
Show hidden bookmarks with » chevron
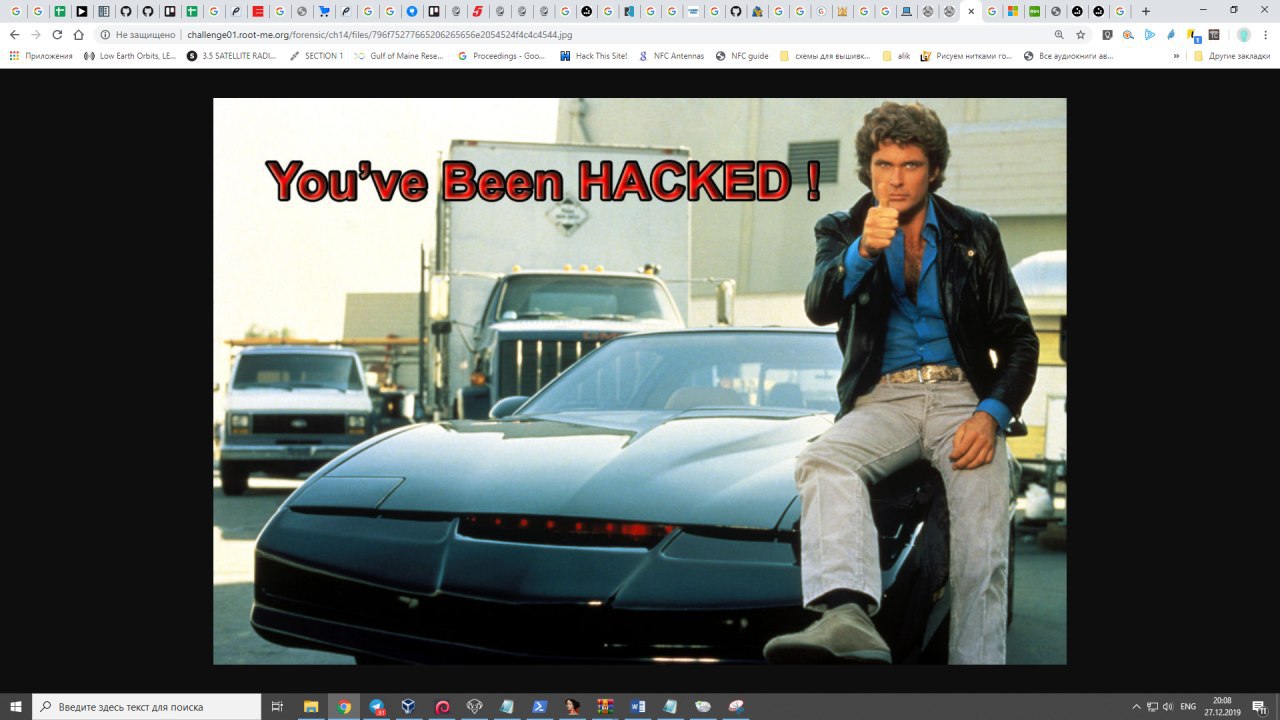1177,56
